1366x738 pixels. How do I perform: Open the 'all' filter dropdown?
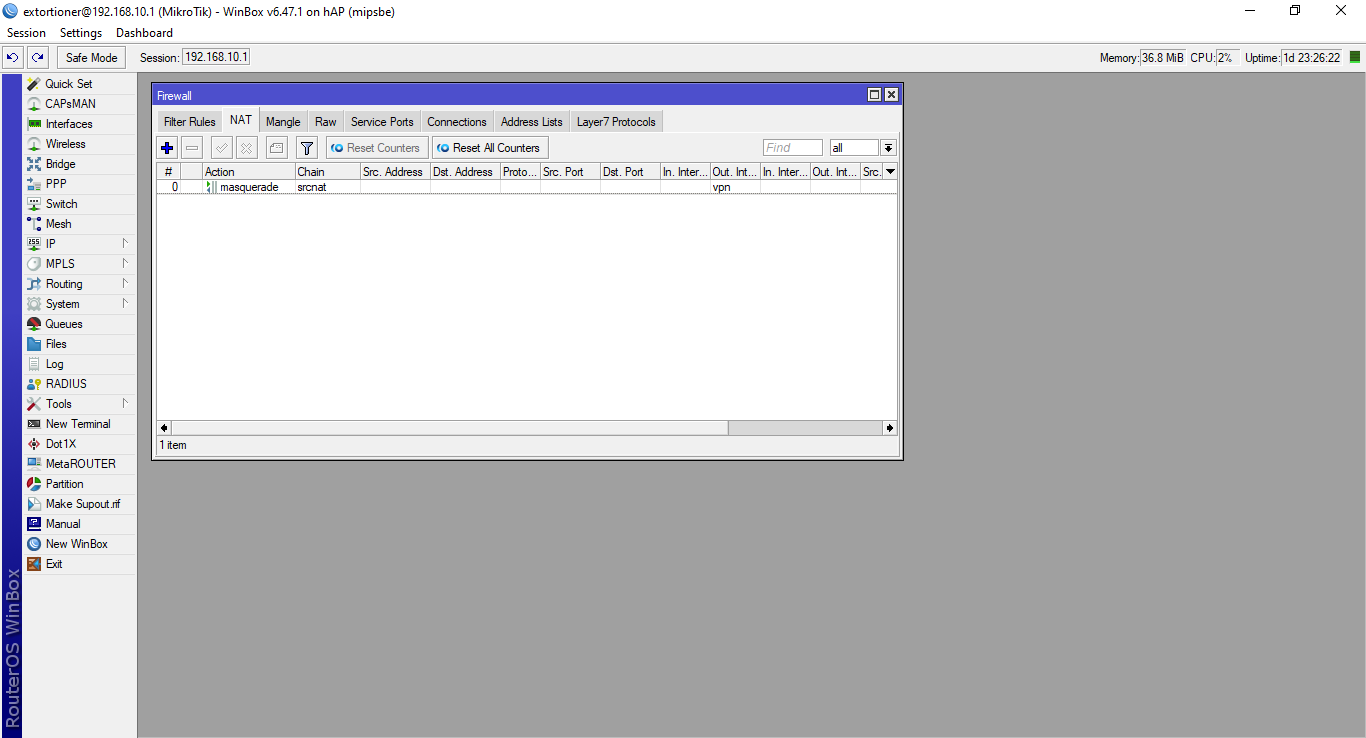pos(888,148)
